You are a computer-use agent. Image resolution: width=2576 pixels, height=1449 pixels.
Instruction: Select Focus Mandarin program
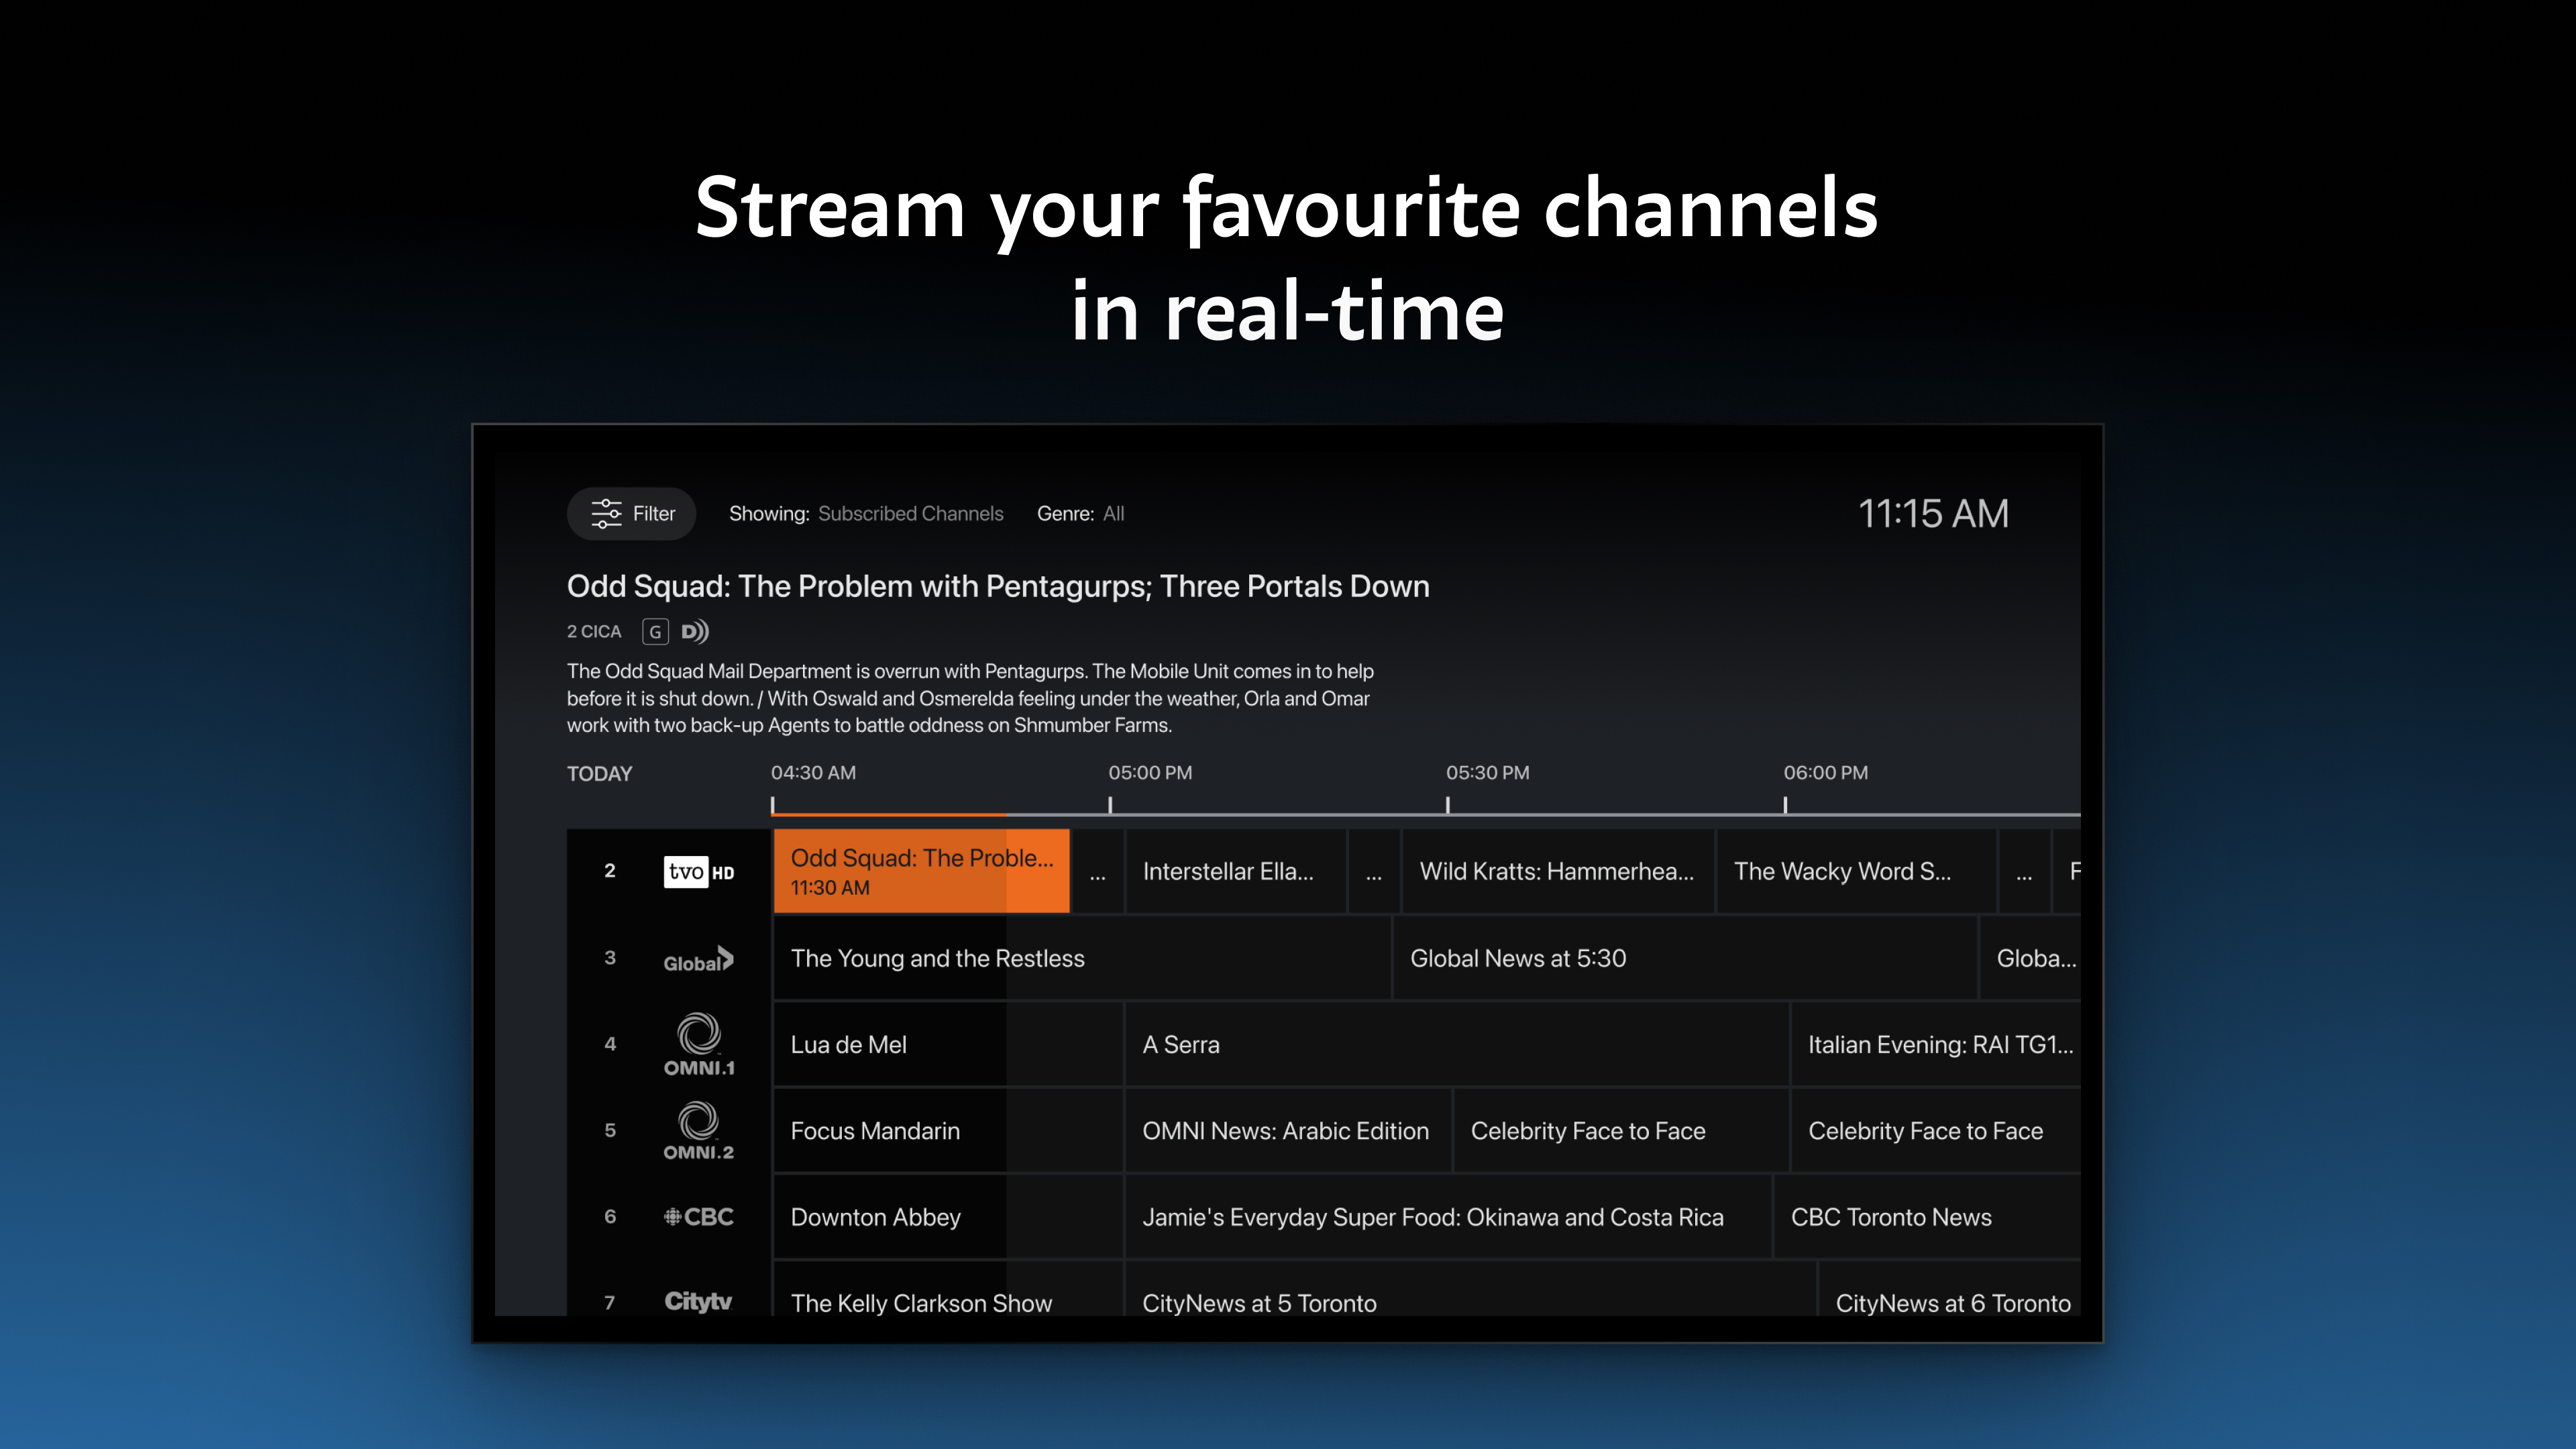(x=948, y=1131)
